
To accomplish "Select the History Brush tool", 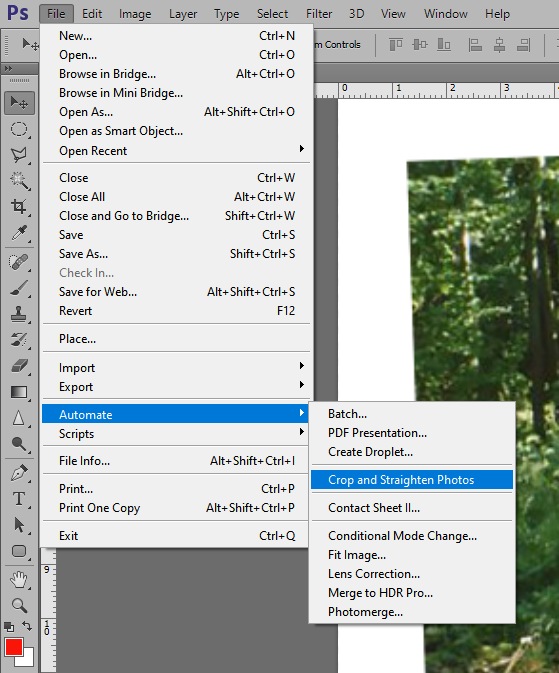I will coord(19,340).
